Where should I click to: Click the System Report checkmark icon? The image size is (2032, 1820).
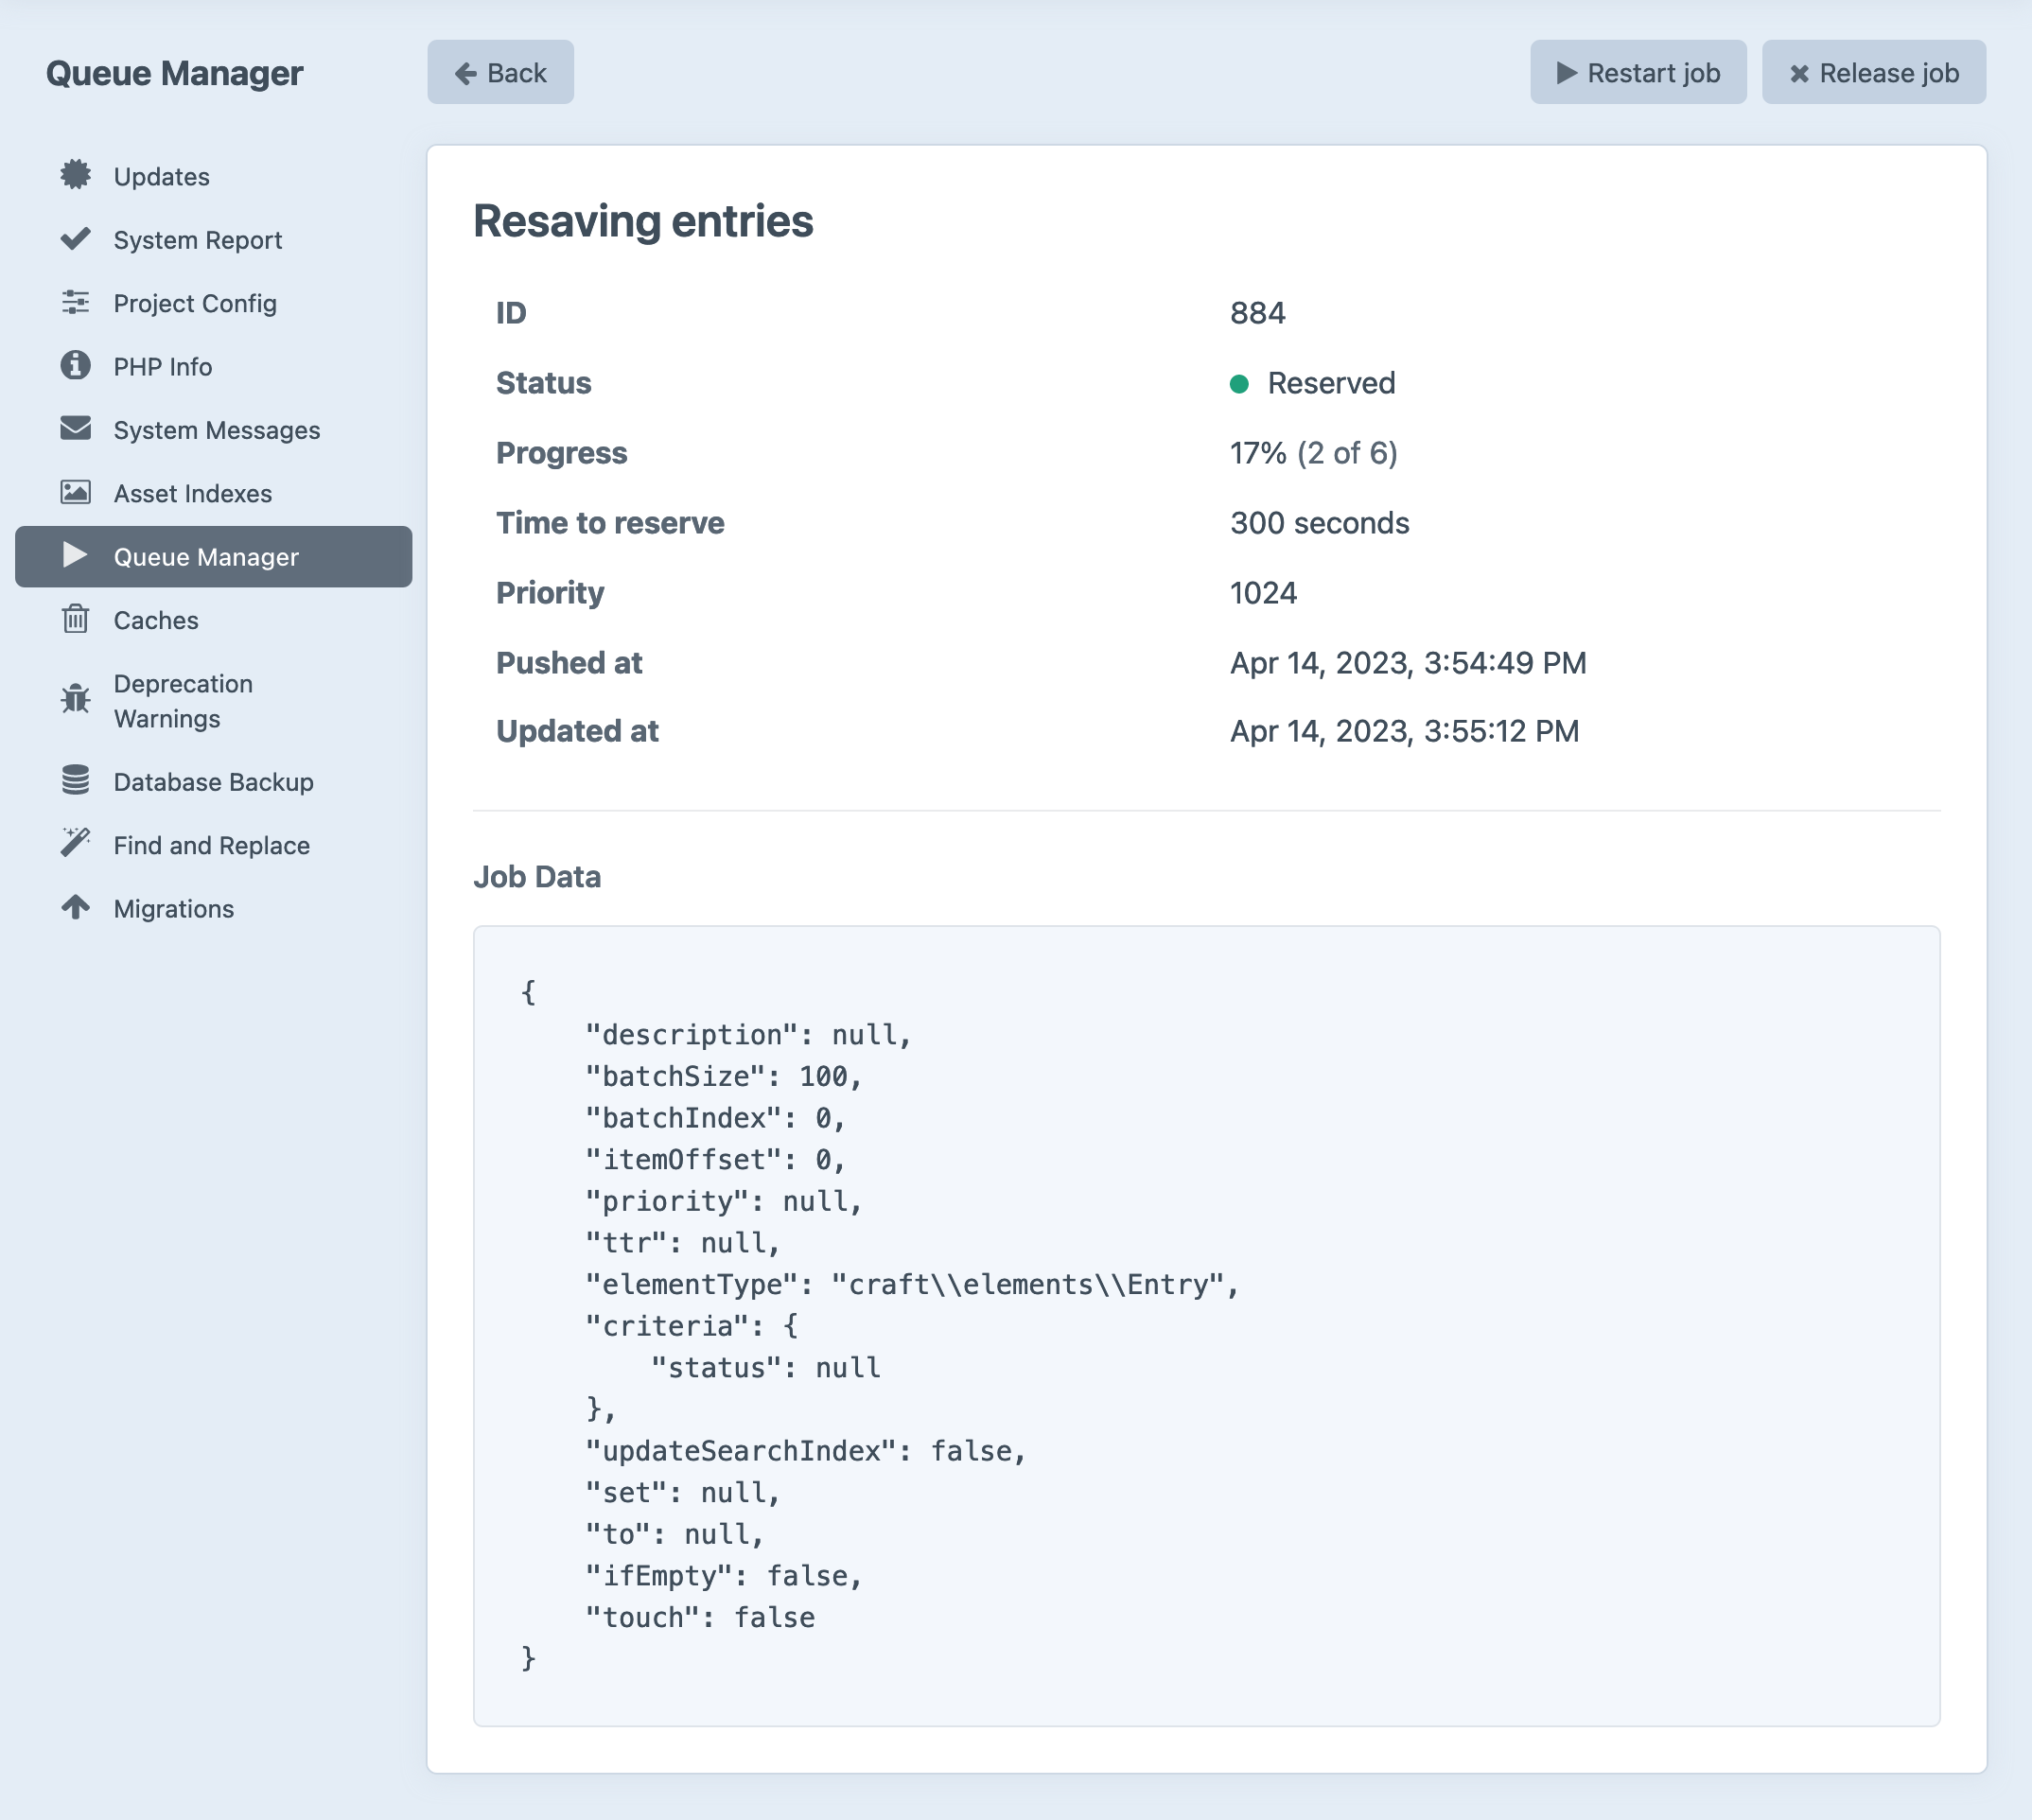75,239
